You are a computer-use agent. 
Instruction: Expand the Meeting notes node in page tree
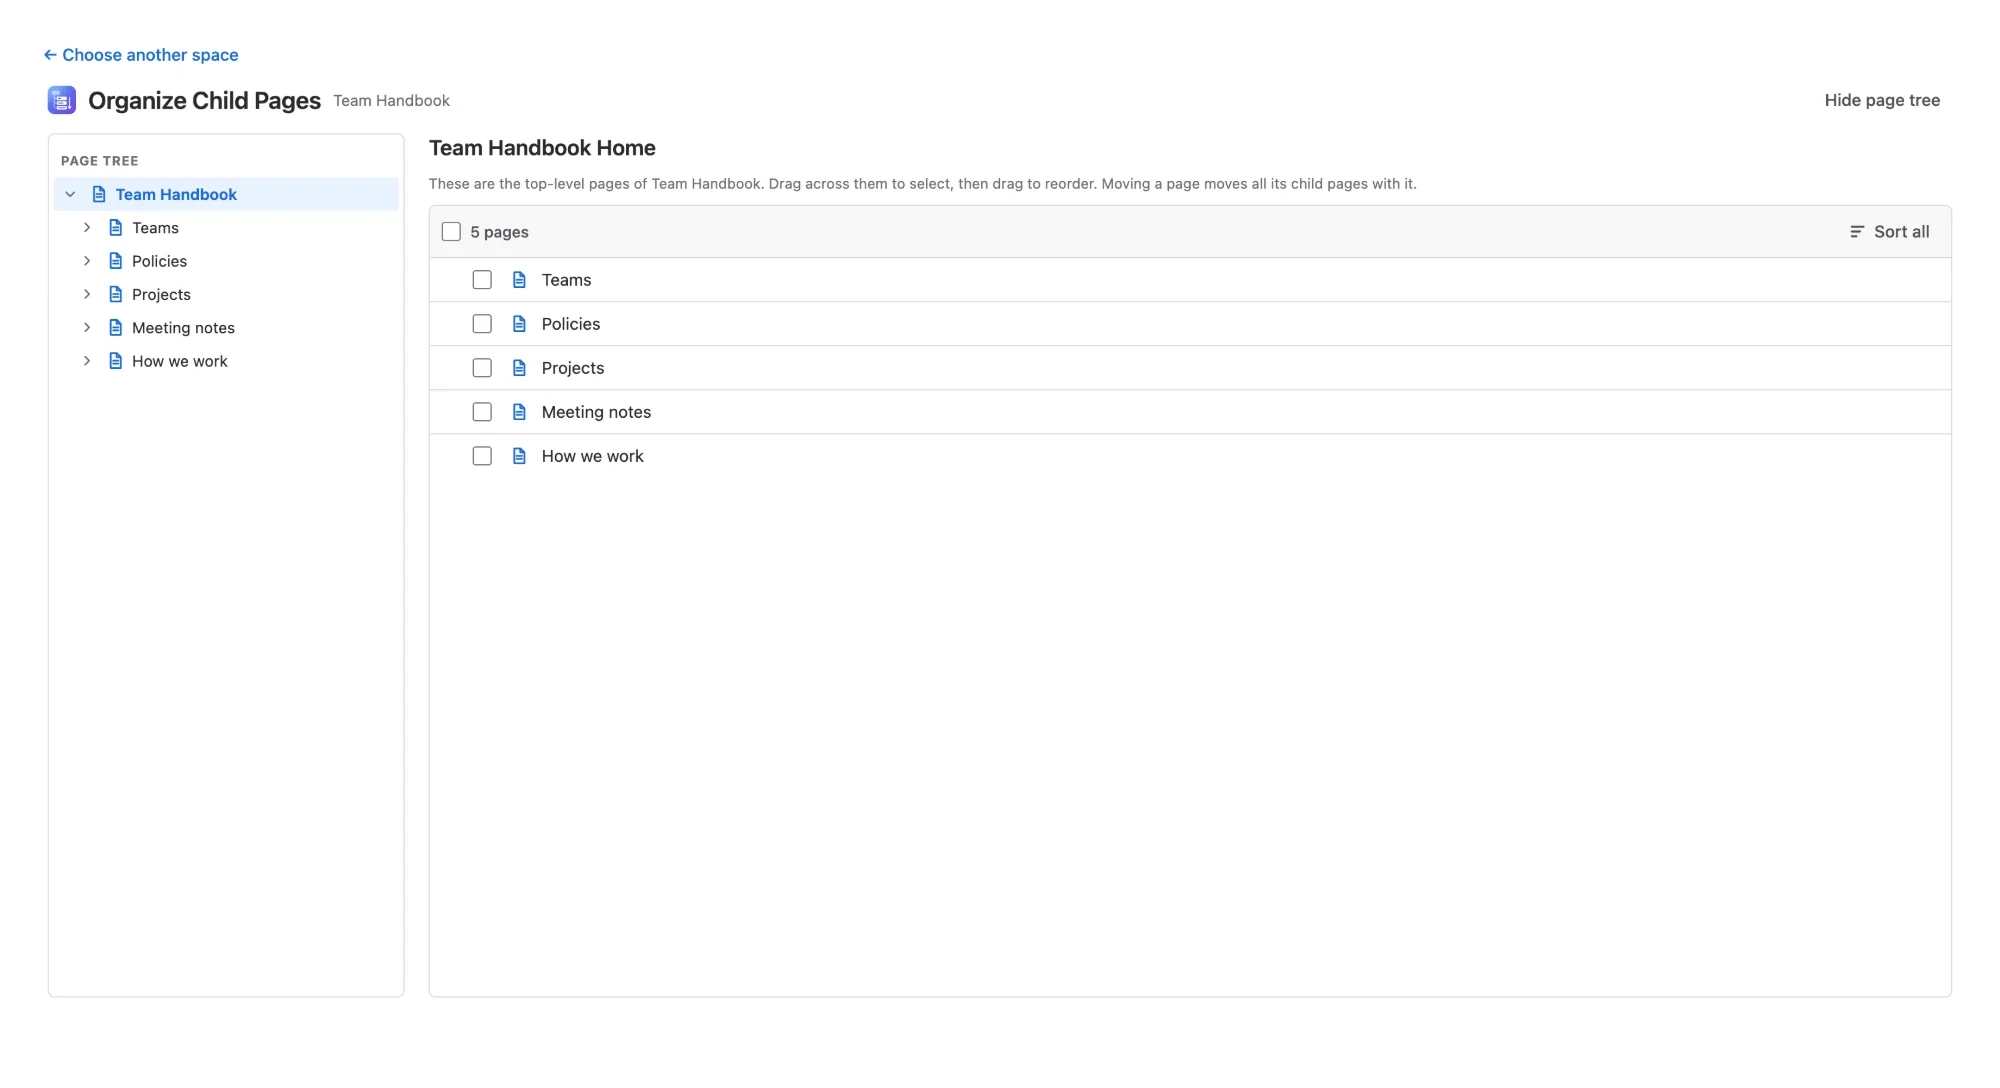[87, 328]
